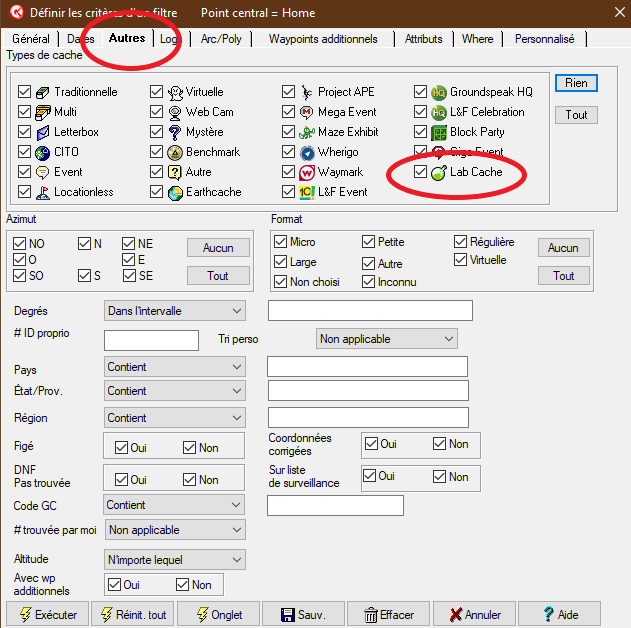Viewport: 631px width, 628px height.
Task: Uncheck the Micro format checkbox
Action: click(x=281, y=242)
